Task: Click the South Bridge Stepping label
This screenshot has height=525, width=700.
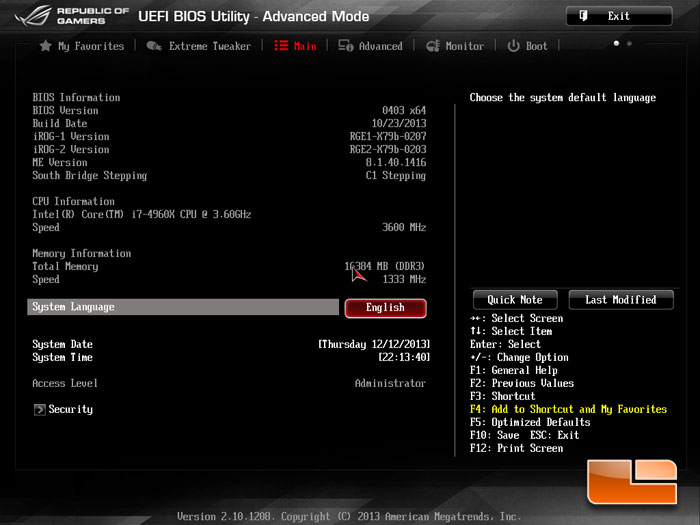Action: point(89,175)
